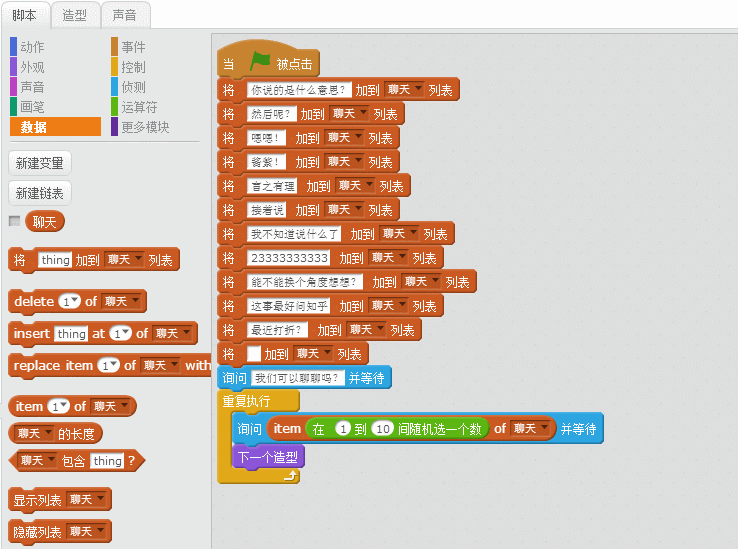The height and width of the screenshot is (549, 738).
Task: Click the 然后呢? text field
Action: (272, 114)
